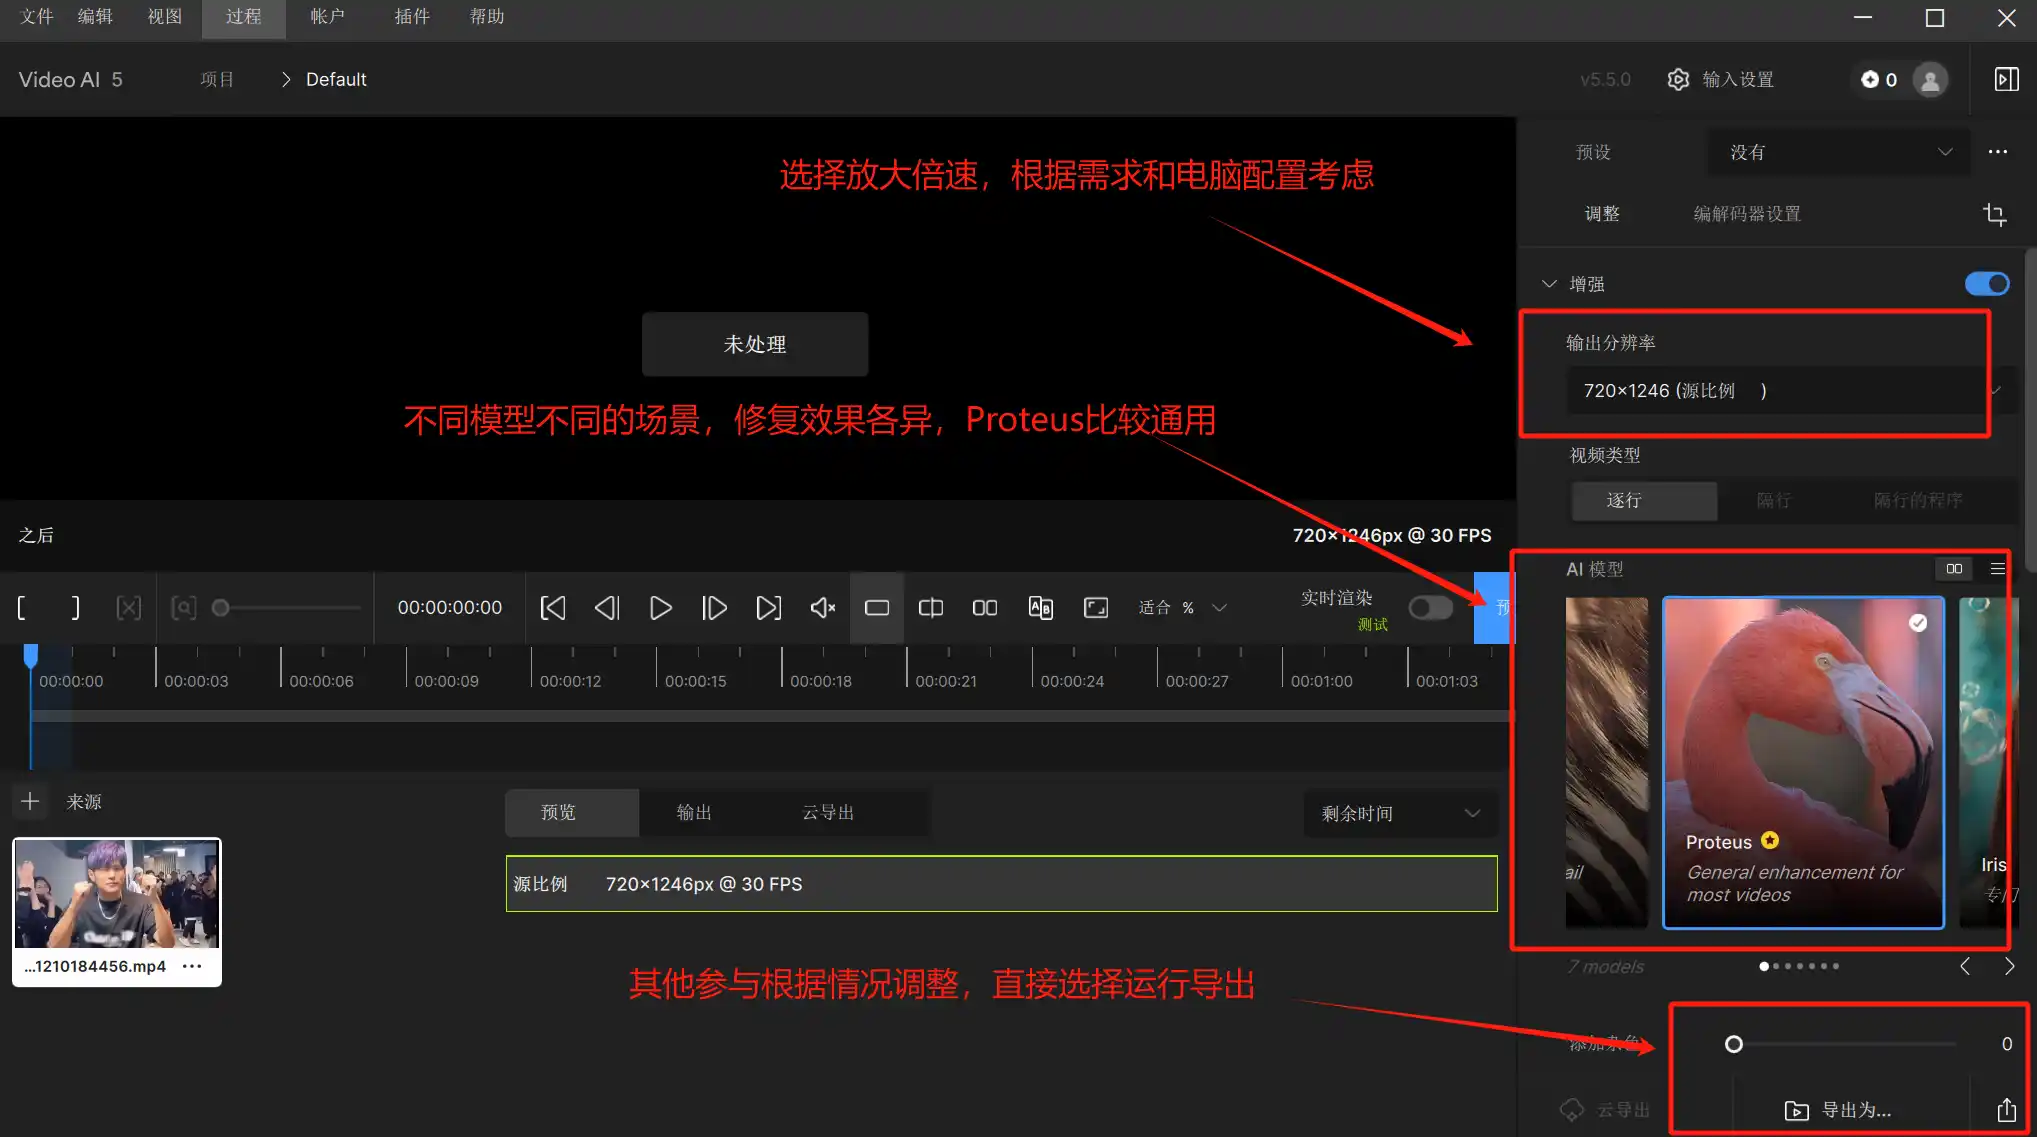Clear the trim selection icon

(129, 607)
